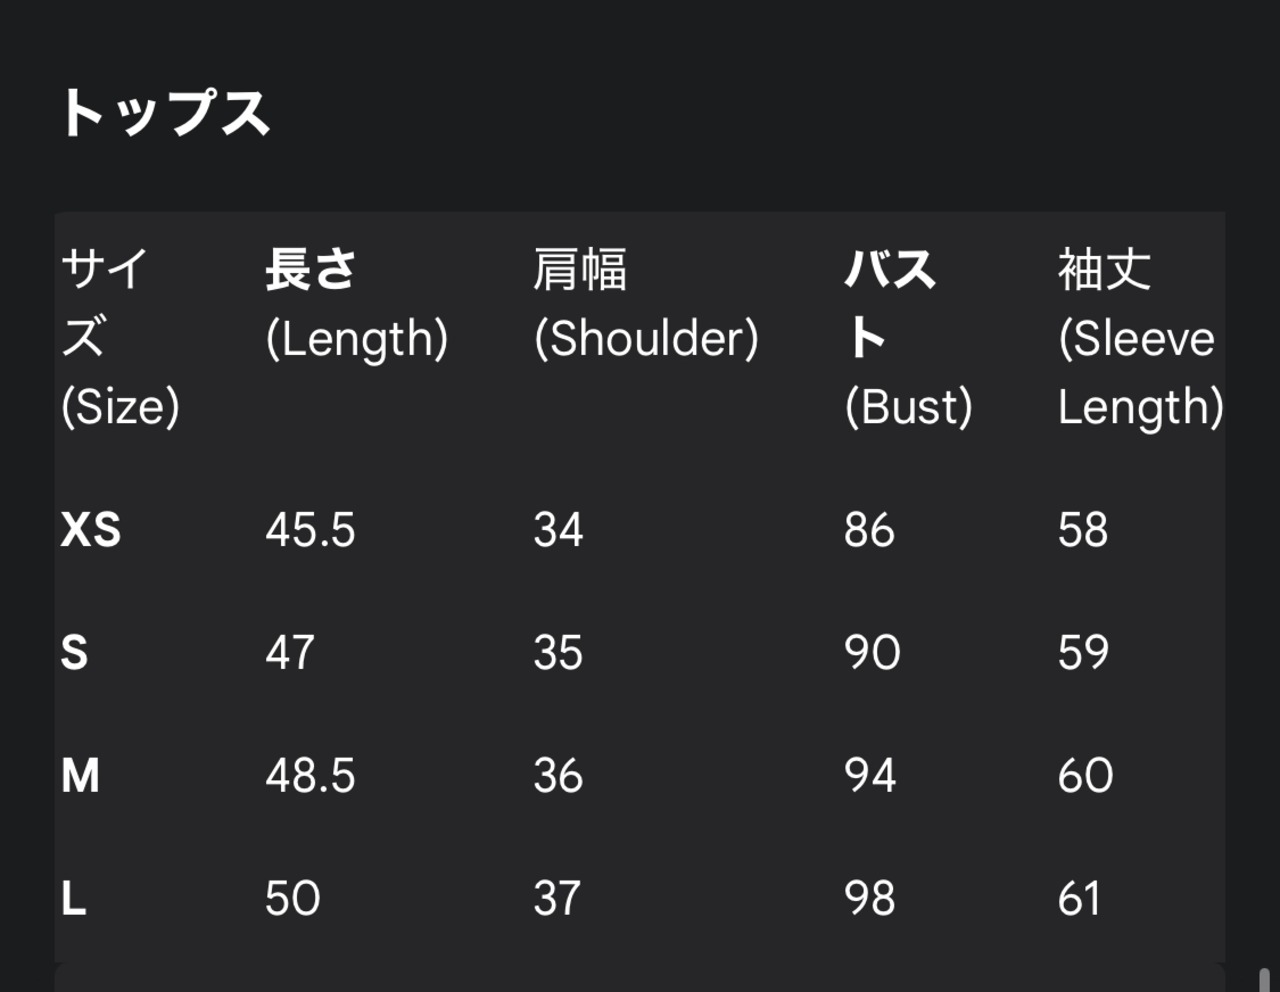This screenshot has width=1280, height=992.
Task: Click the バスト (Bust) column header
Action: click(906, 338)
